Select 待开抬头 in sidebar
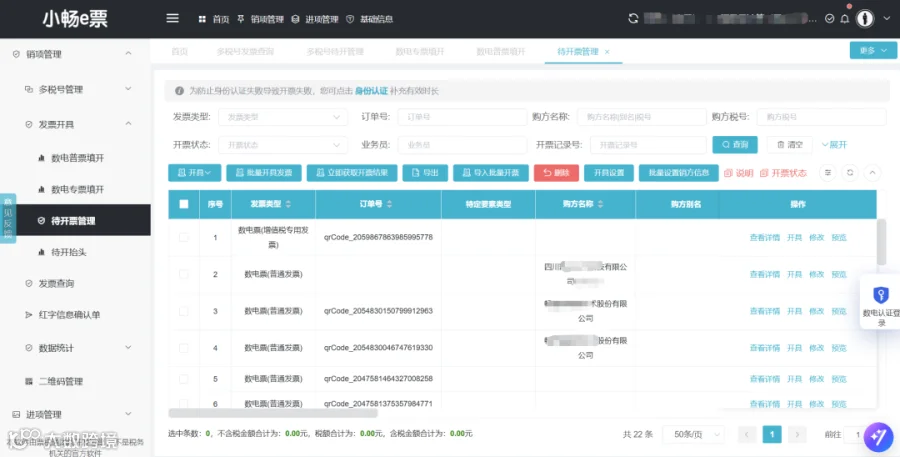 coord(75,252)
